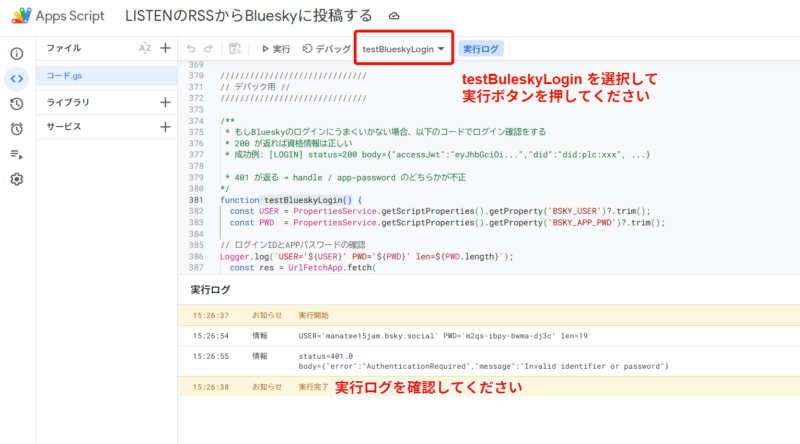Open Triggers alarm clock icon
The width and height of the screenshot is (800, 444).
(17, 129)
